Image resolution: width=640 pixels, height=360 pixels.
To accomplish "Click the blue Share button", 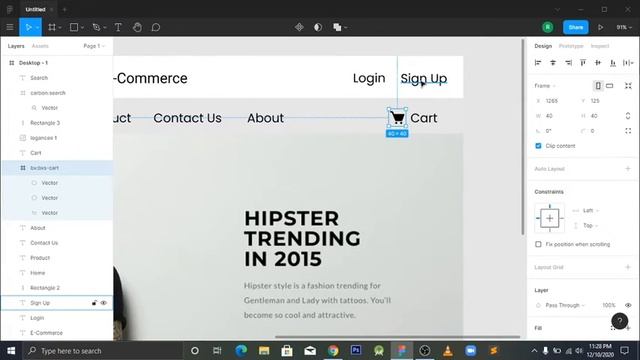I will [x=576, y=27].
